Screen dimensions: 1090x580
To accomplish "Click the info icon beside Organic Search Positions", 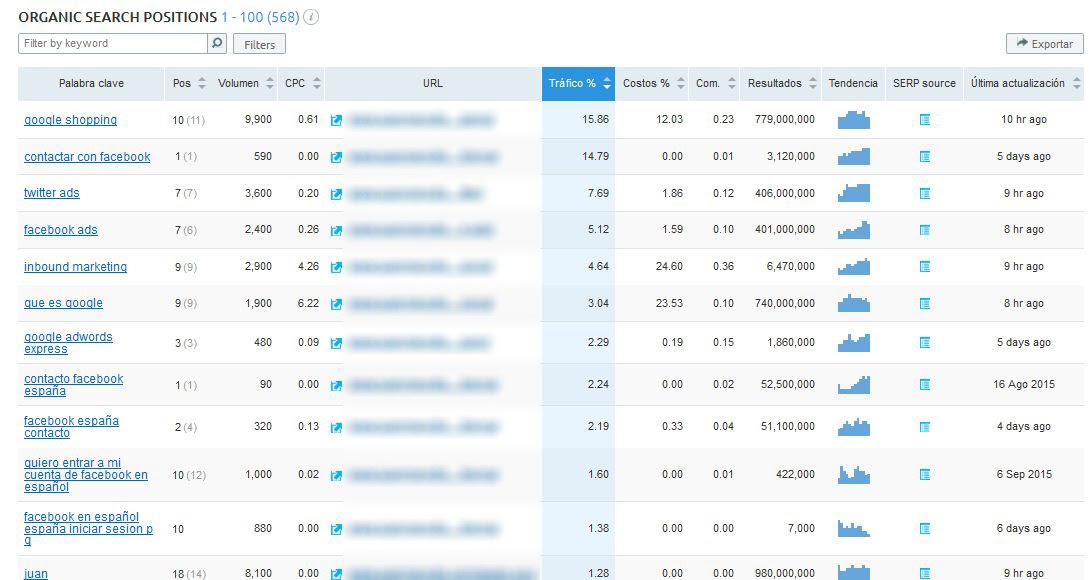I will pyautogui.click(x=311, y=17).
